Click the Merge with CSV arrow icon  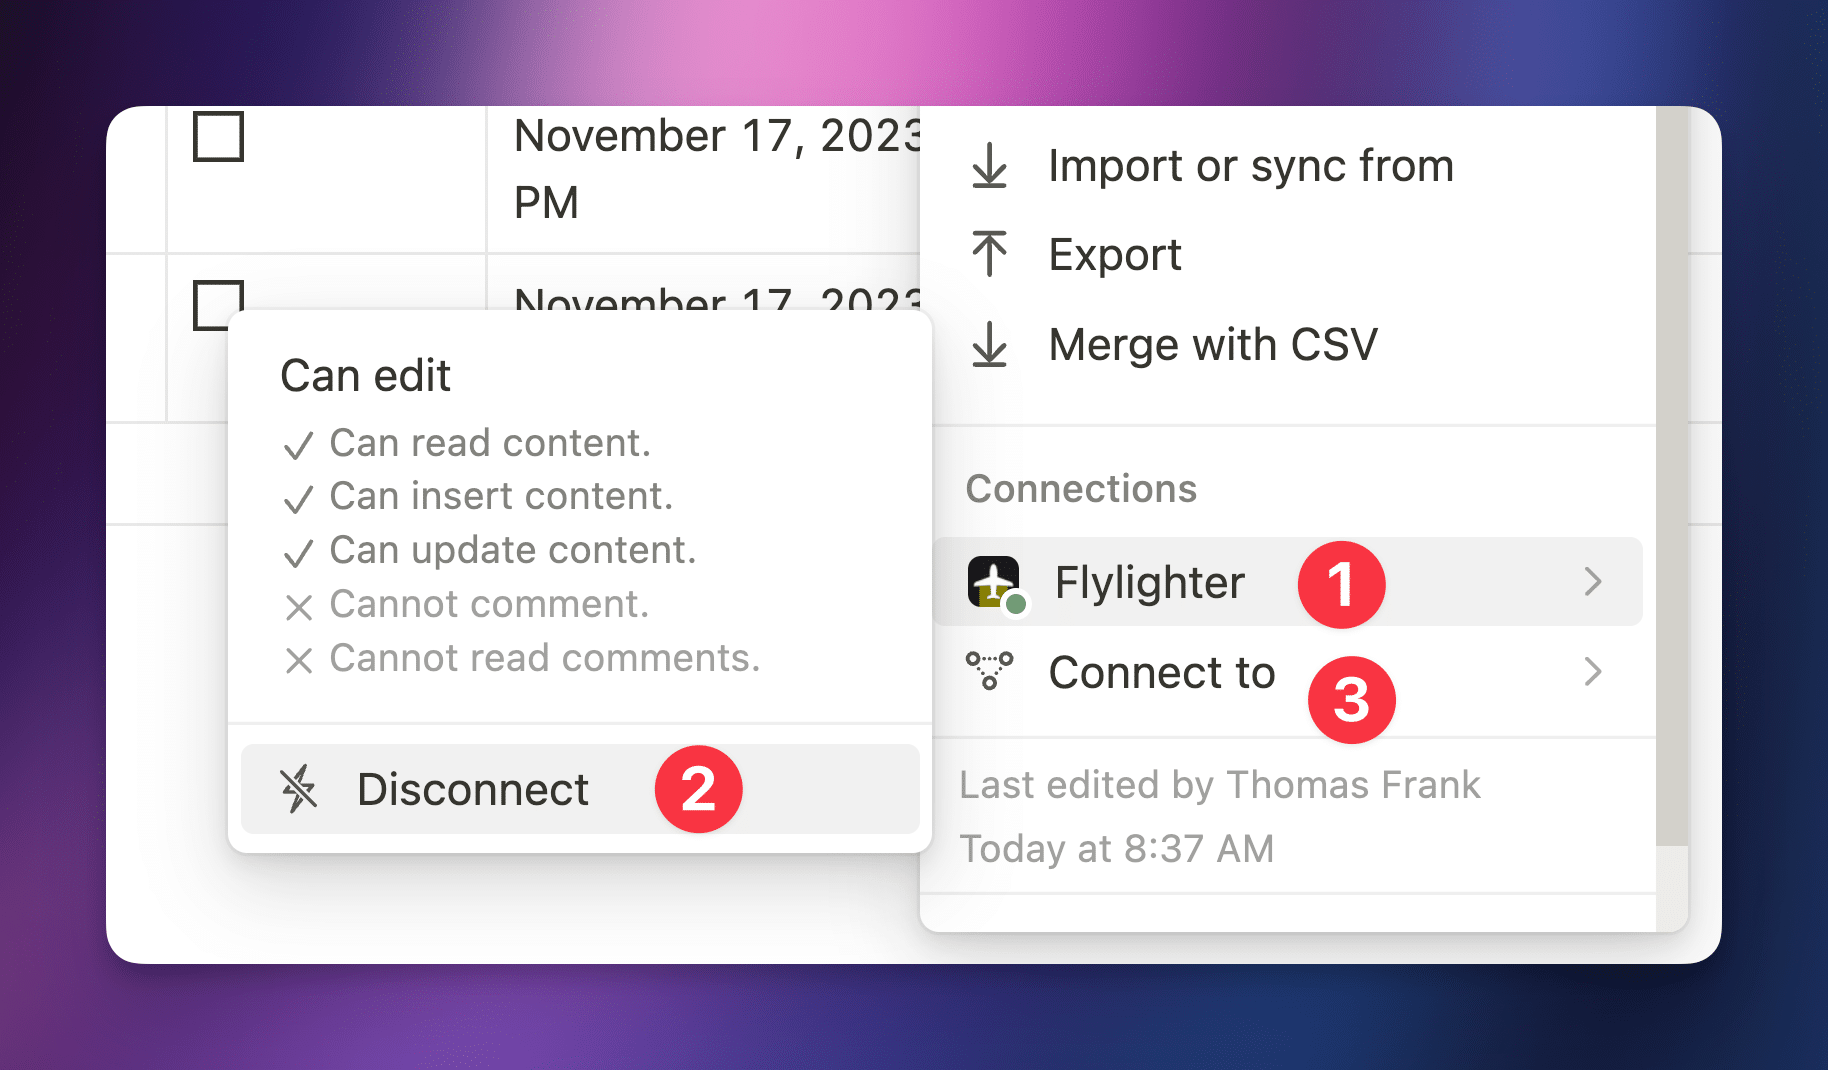click(x=989, y=345)
